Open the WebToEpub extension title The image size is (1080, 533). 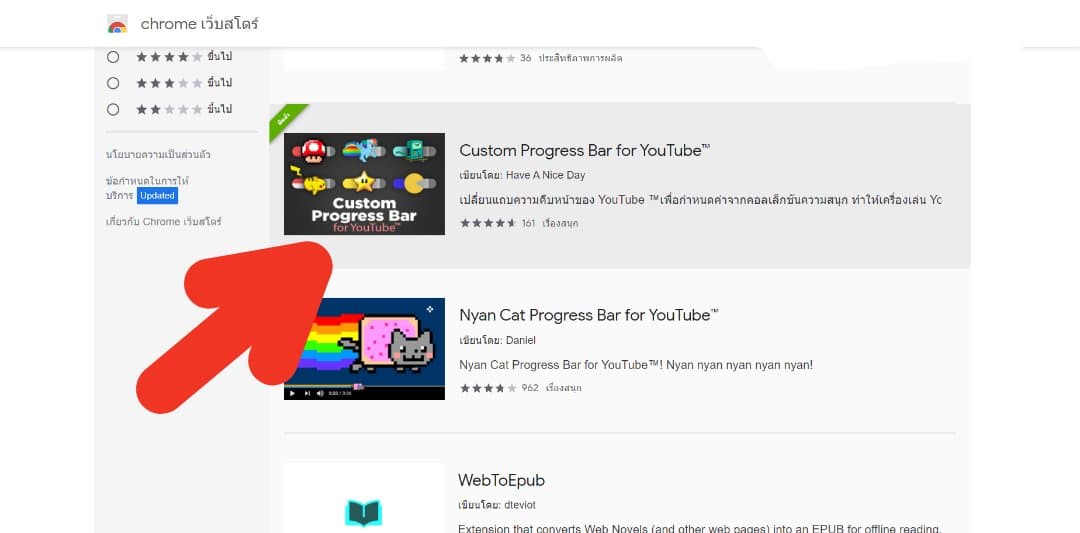[x=501, y=480]
